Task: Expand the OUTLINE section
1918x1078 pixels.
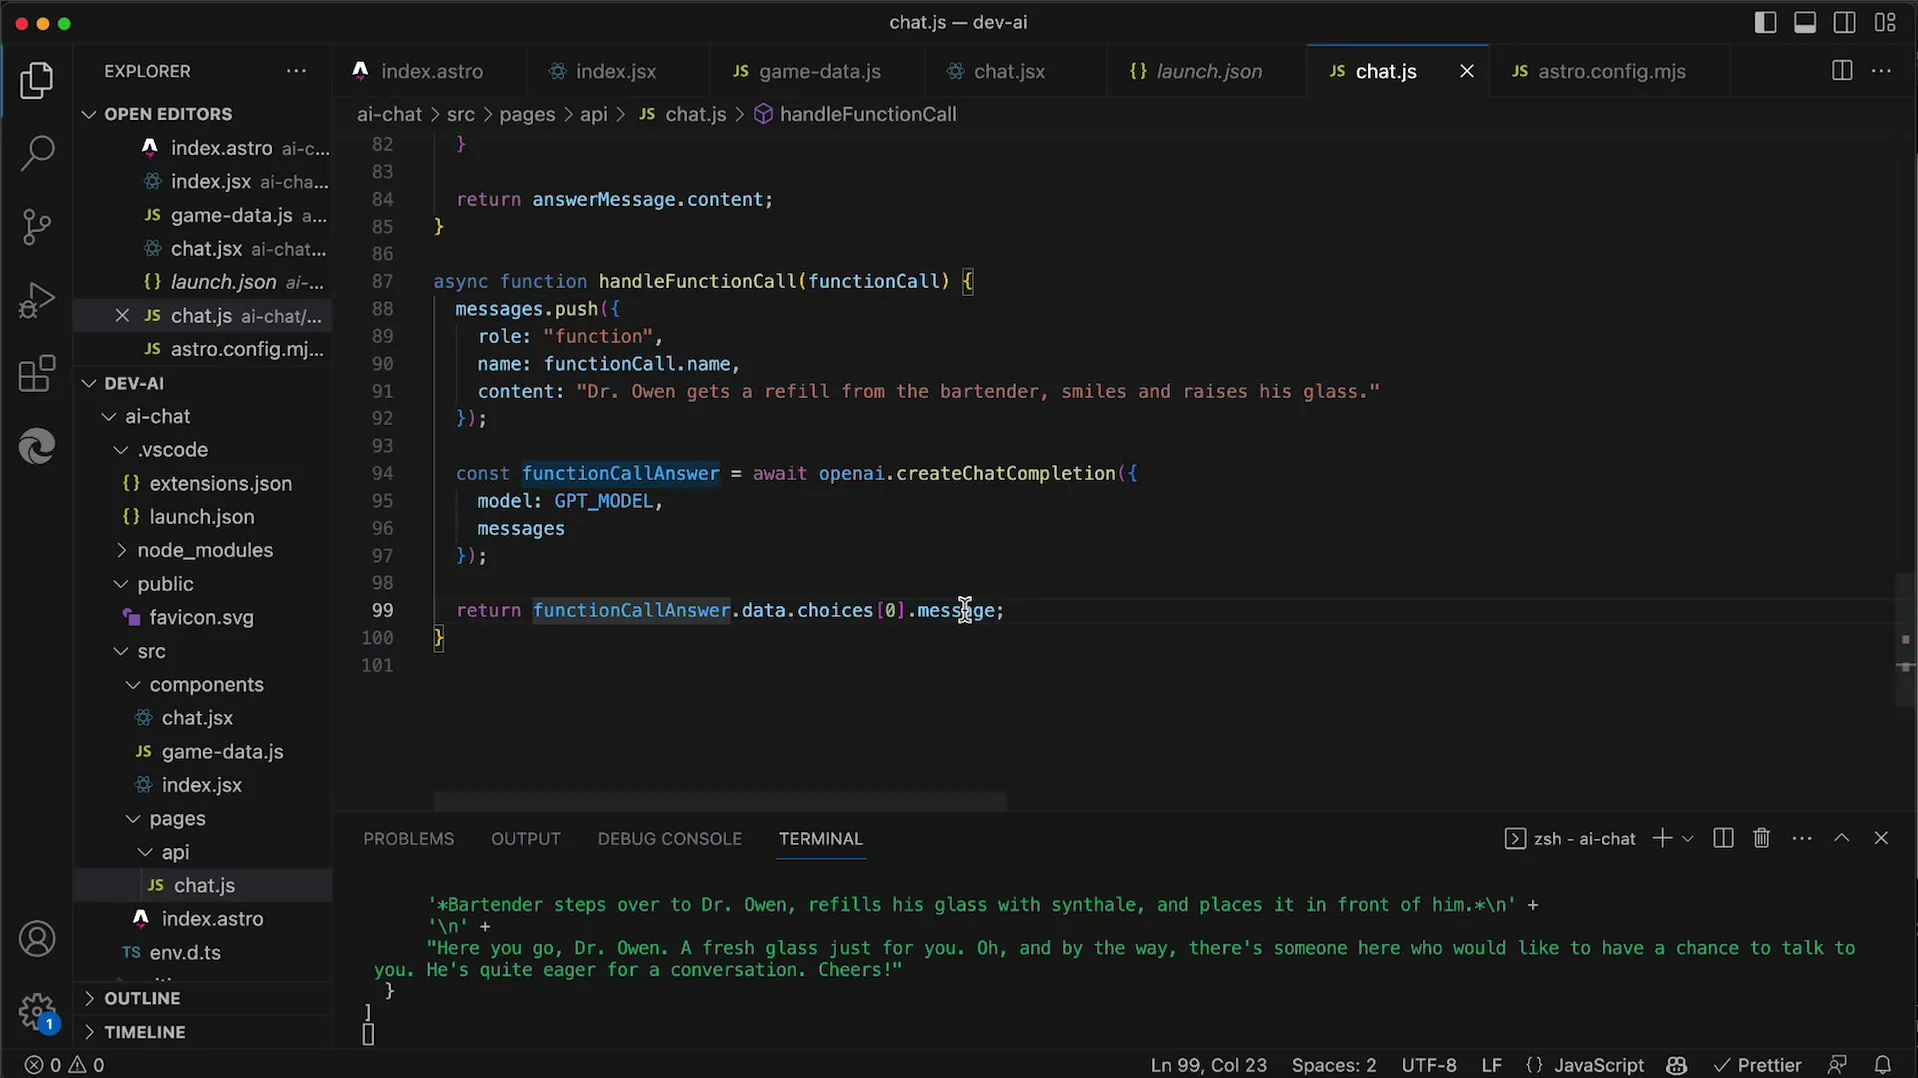Action: click(x=142, y=998)
